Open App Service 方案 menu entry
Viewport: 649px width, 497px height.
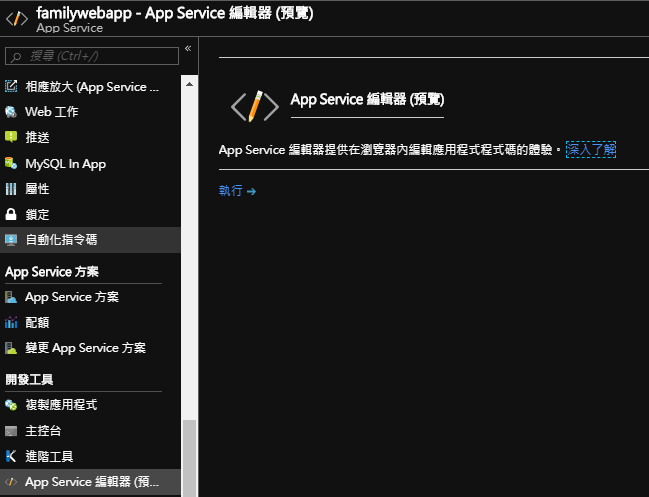point(90,297)
